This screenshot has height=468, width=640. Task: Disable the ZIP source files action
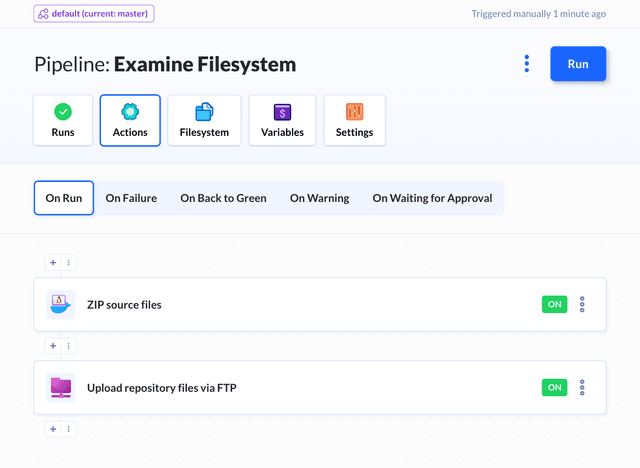point(554,304)
